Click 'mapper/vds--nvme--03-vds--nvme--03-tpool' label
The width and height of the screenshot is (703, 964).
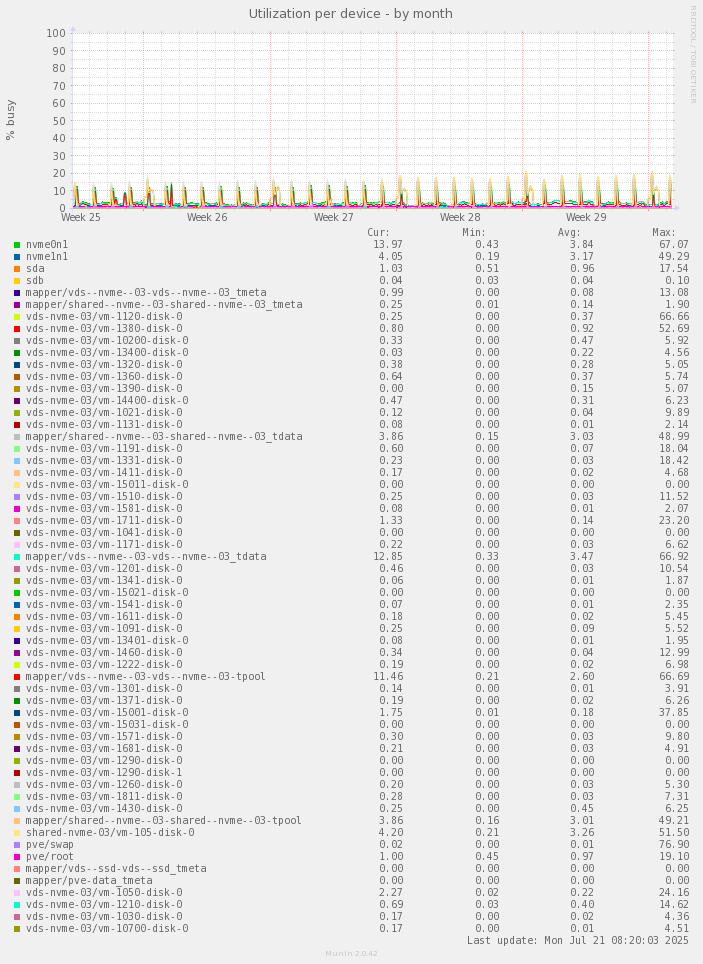(146, 676)
